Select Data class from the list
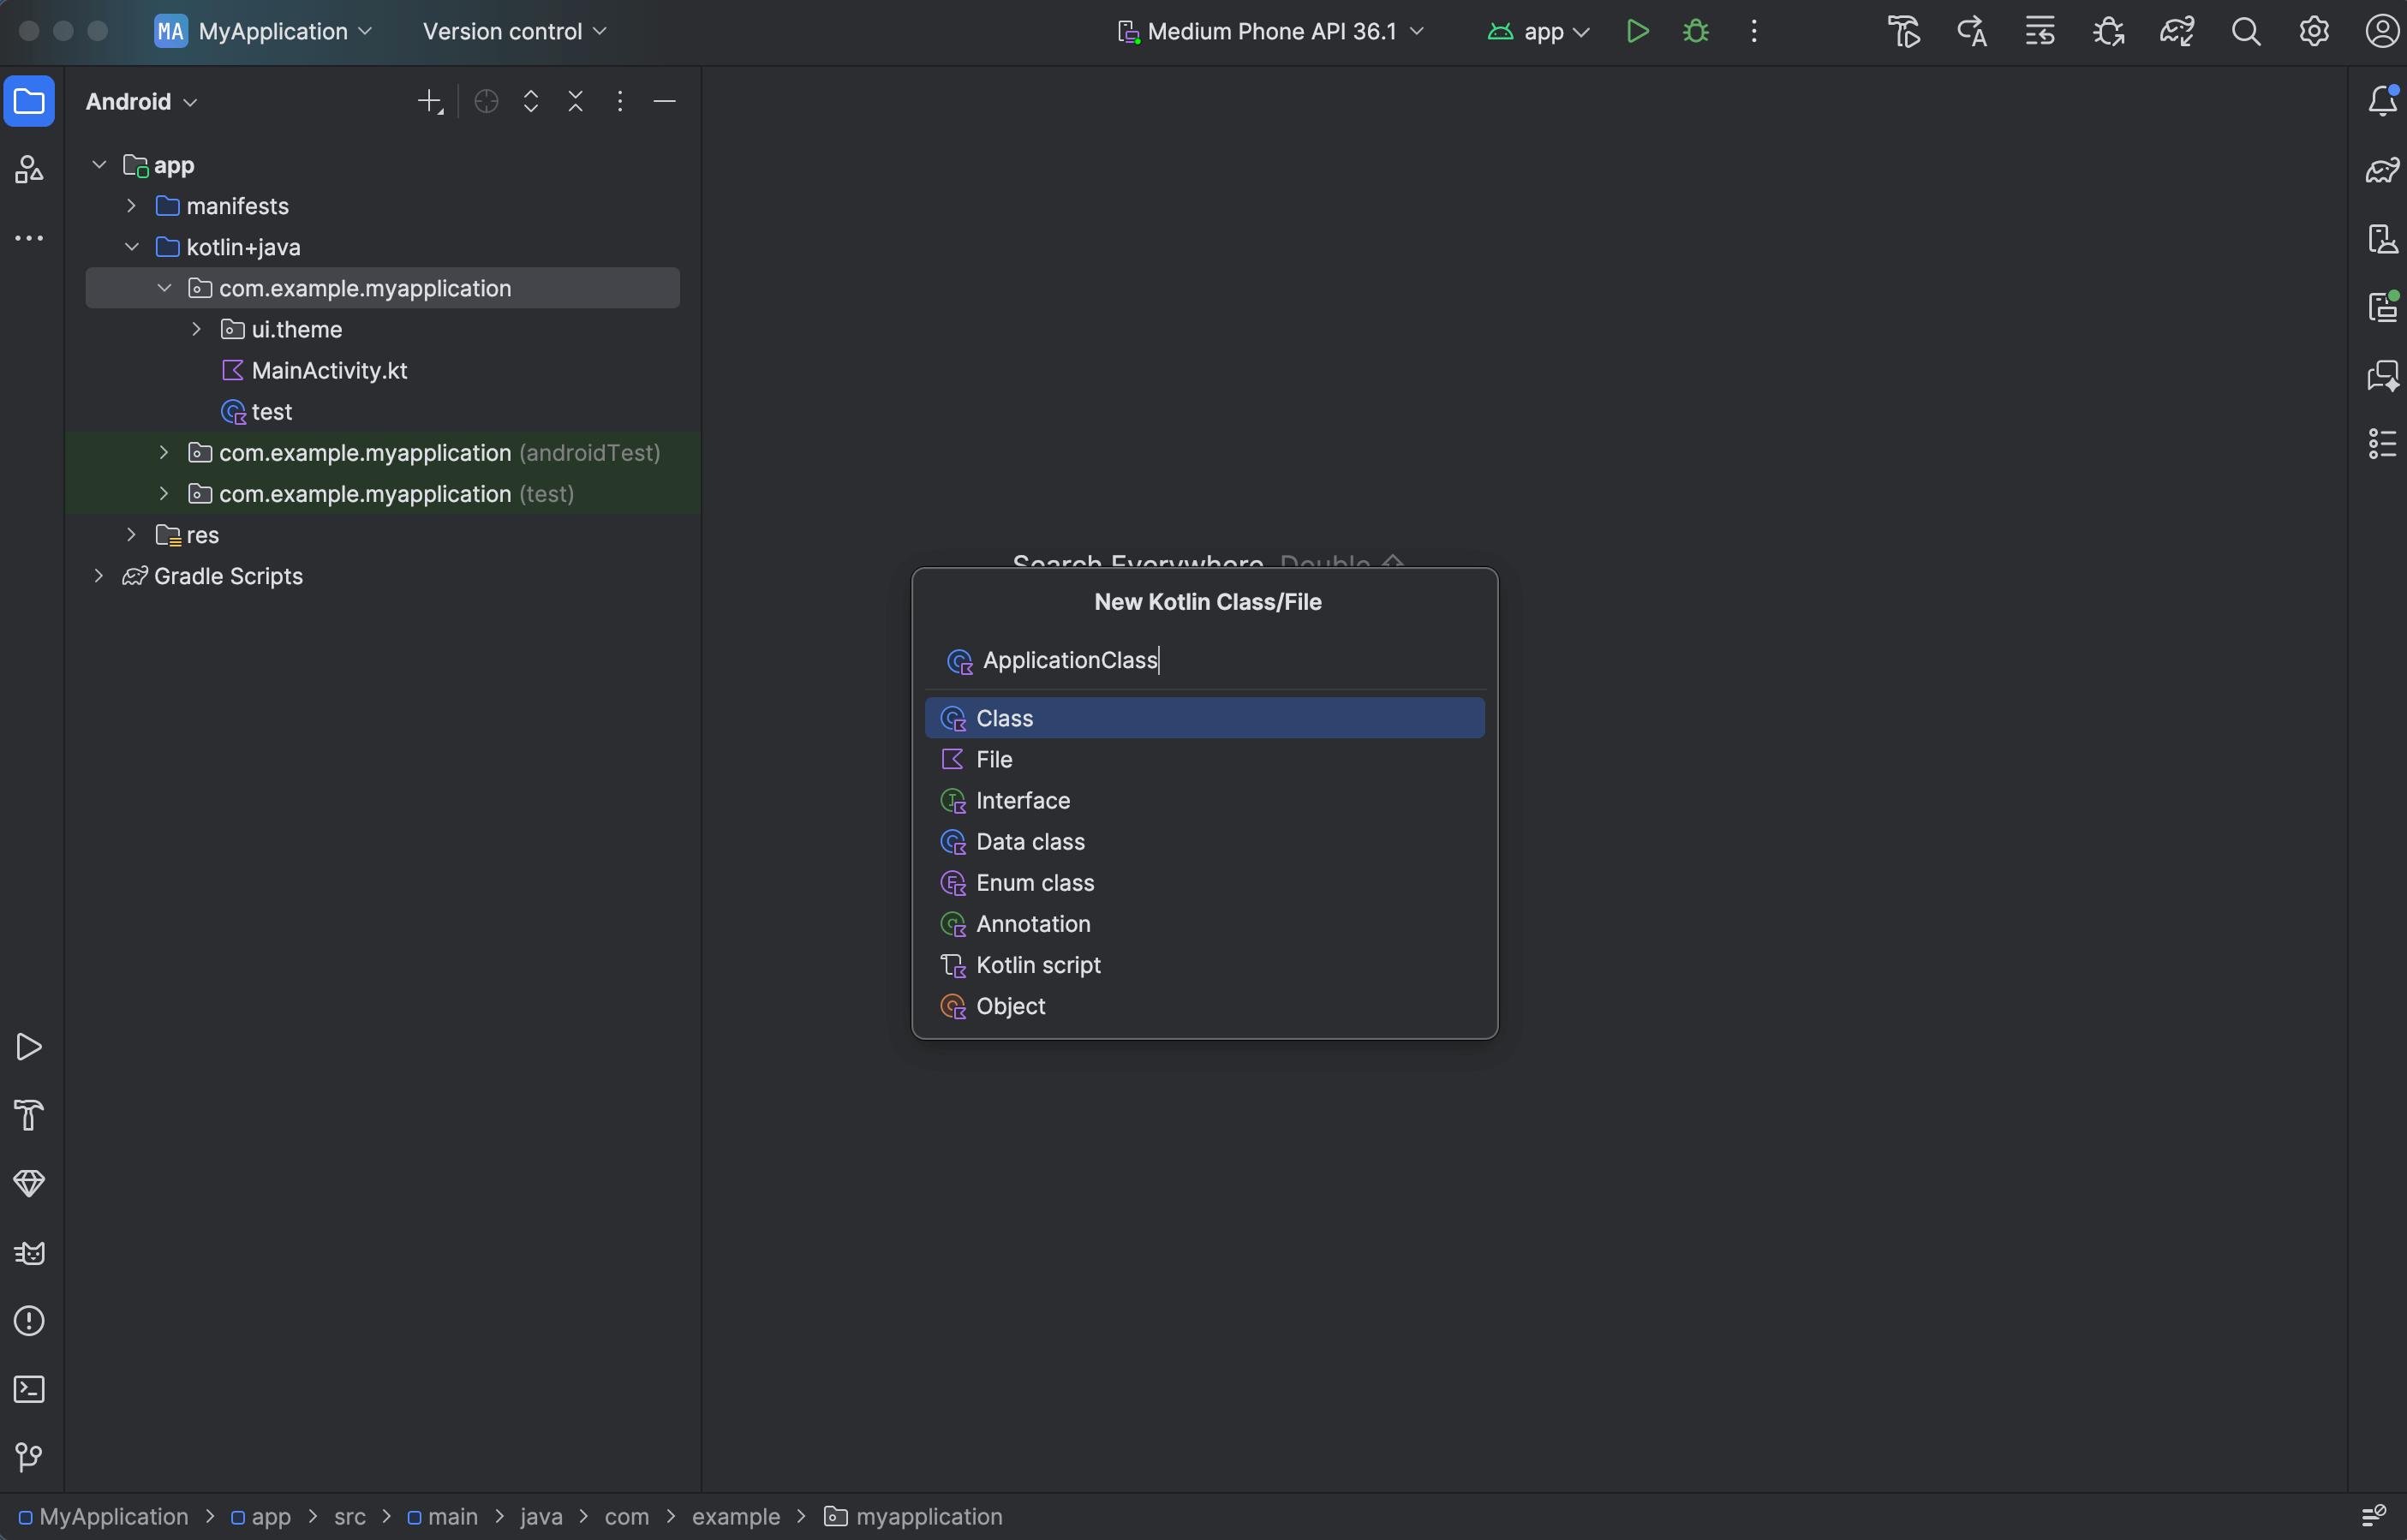Image resolution: width=2407 pixels, height=1540 pixels. pyautogui.click(x=1030, y=842)
